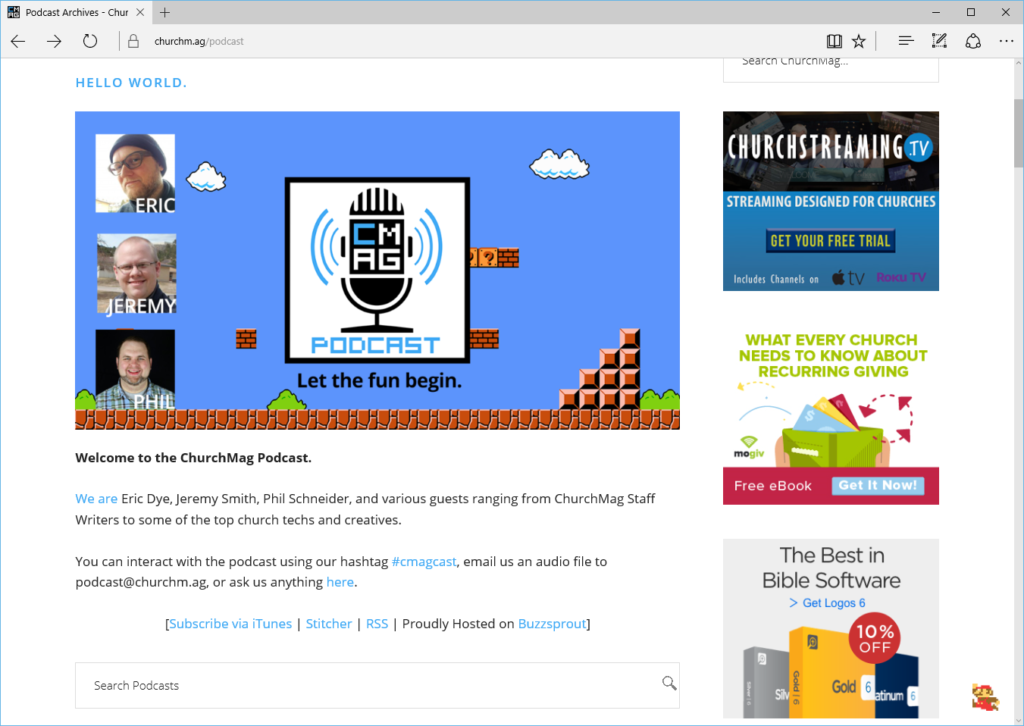Screen dimensions: 1024x726
Task: Open Reading view from the toolbar
Action: coord(834,41)
